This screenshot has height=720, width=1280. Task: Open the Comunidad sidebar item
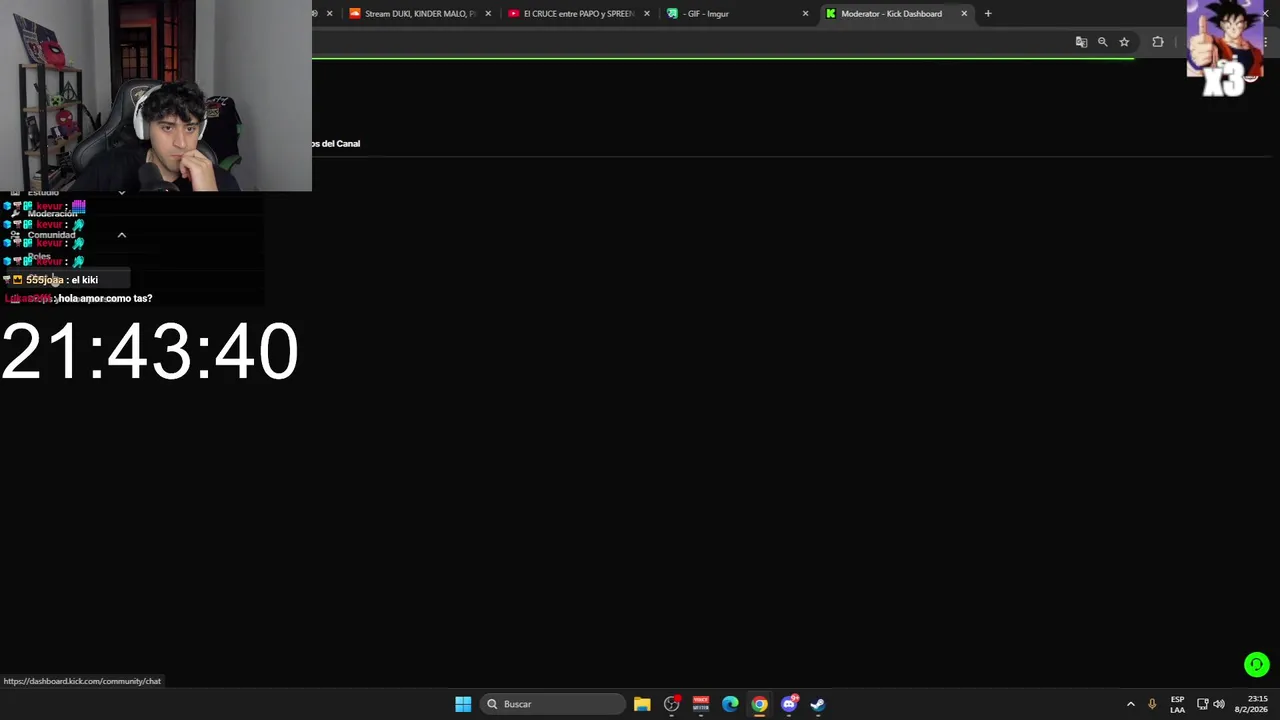pos(51,235)
